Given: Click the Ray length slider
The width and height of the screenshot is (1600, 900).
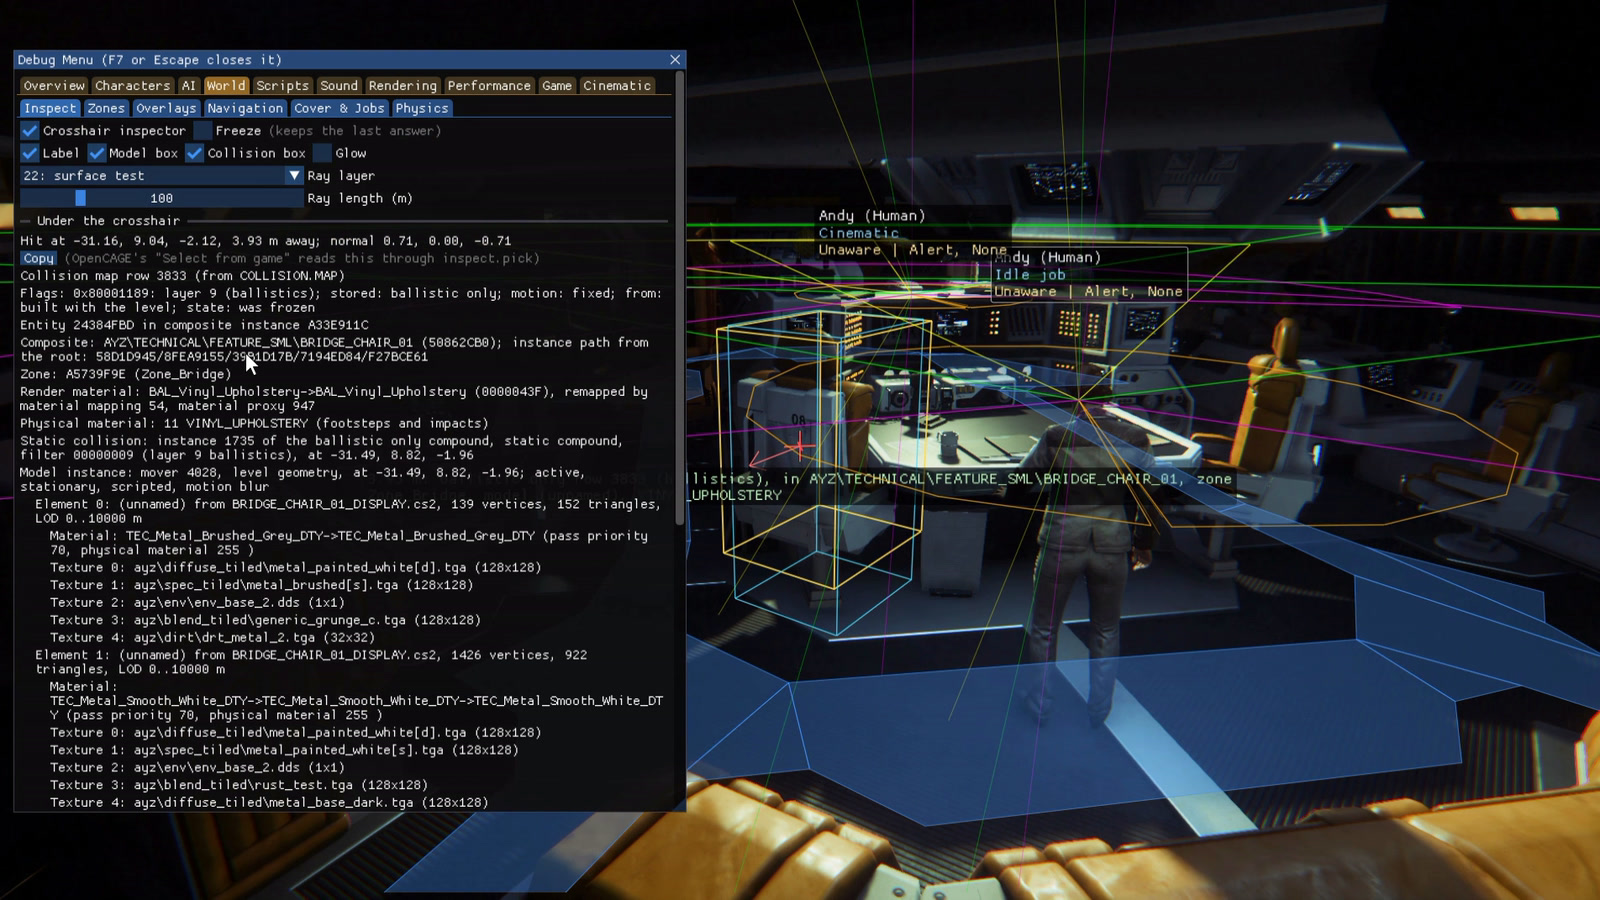Looking at the screenshot, I should pyautogui.click(x=162, y=198).
